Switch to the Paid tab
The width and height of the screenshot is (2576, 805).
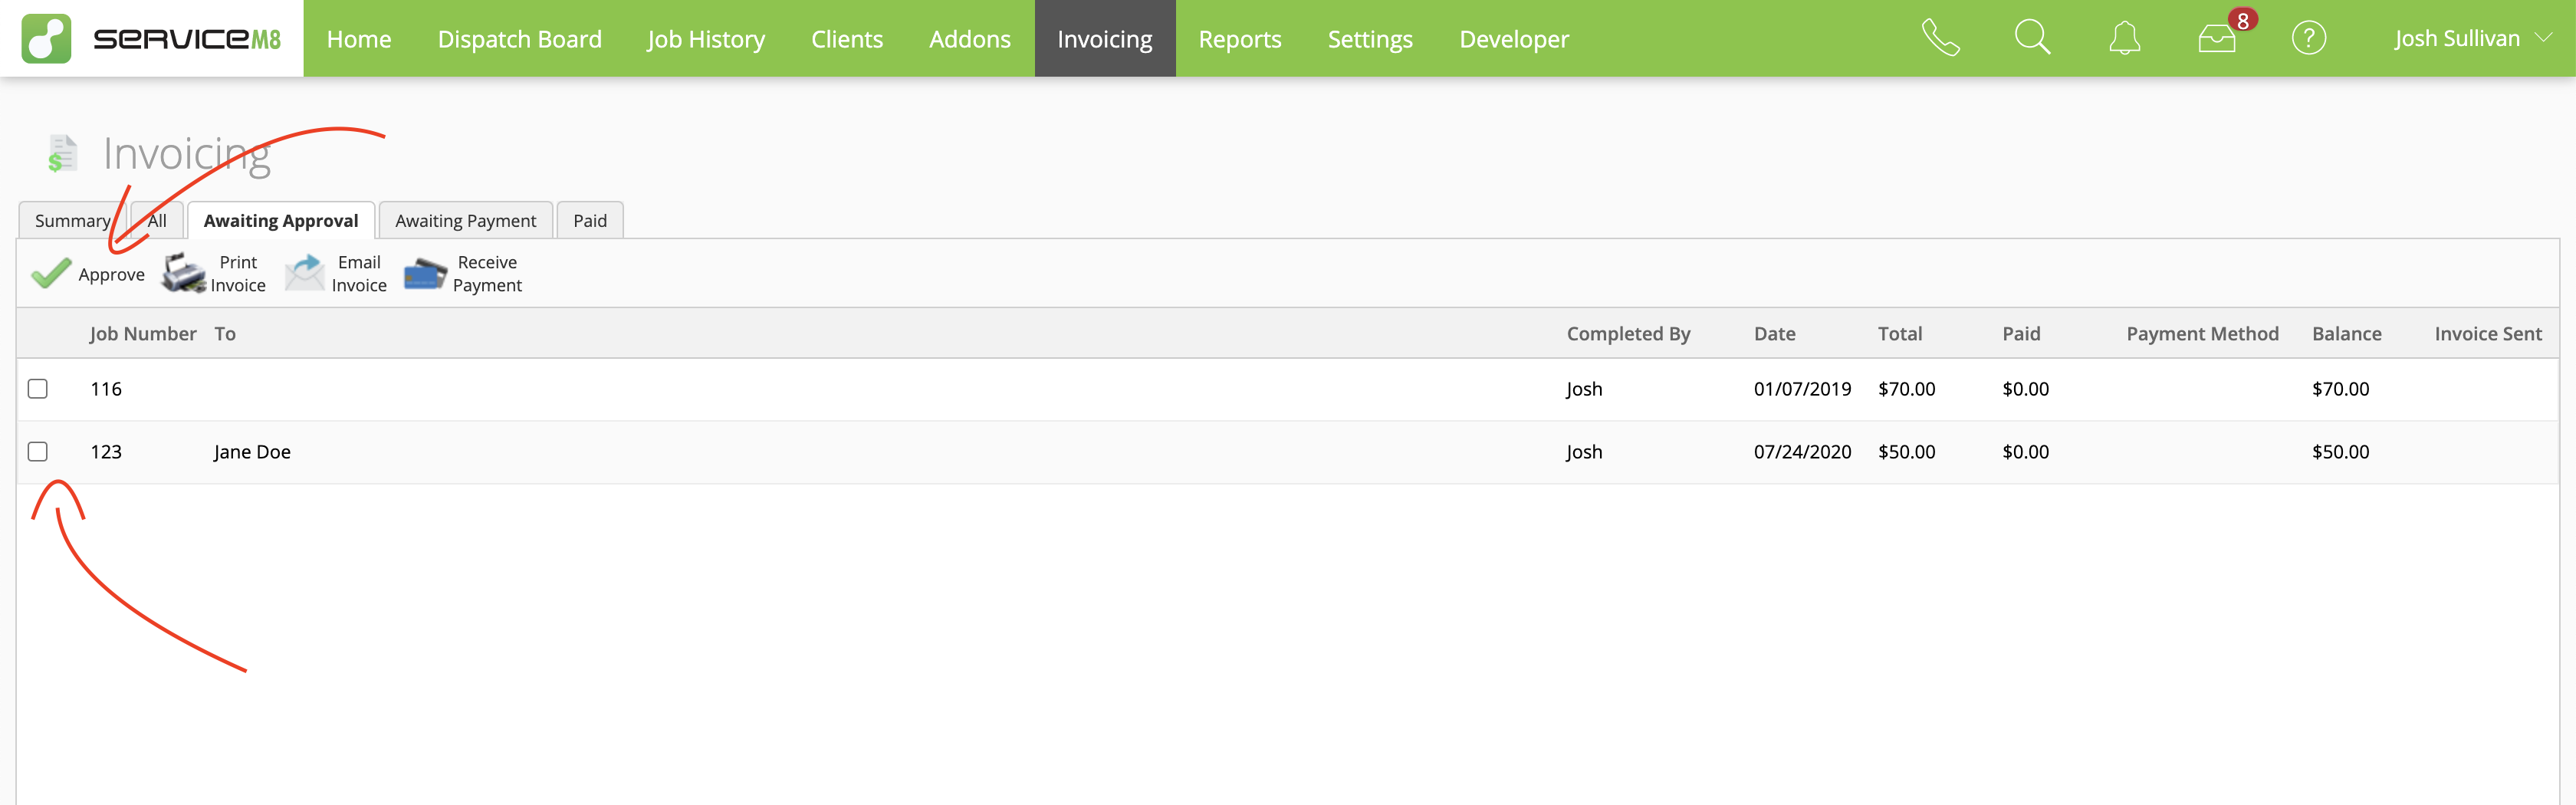(x=589, y=220)
